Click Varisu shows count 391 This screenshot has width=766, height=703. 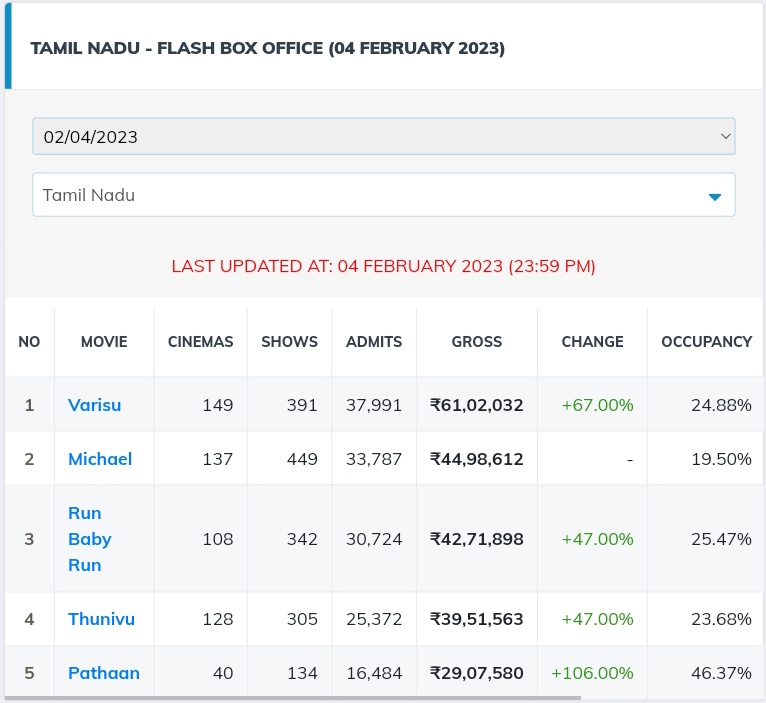tap(302, 405)
